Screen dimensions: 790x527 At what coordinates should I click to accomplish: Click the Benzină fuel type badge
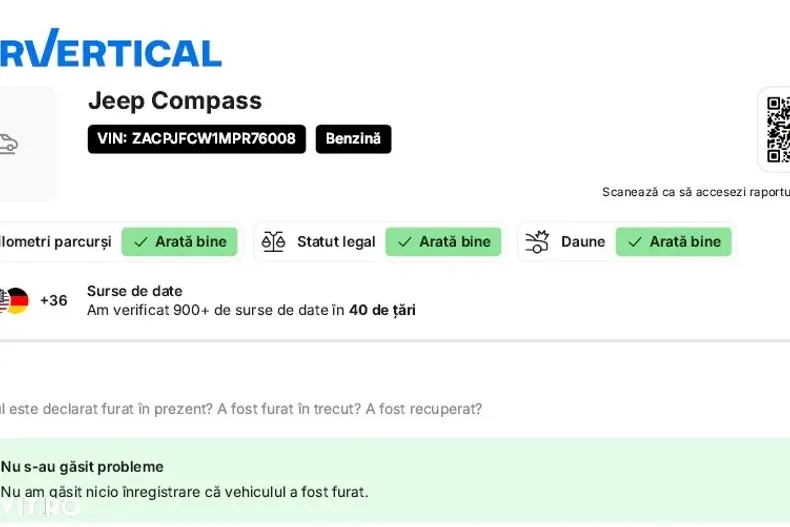(x=353, y=139)
